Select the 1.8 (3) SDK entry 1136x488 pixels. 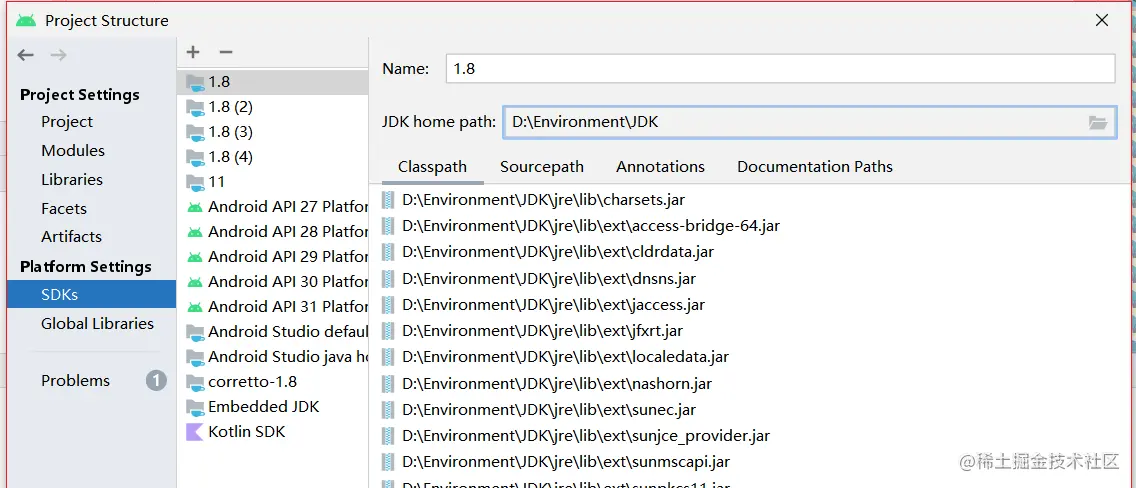click(272, 132)
